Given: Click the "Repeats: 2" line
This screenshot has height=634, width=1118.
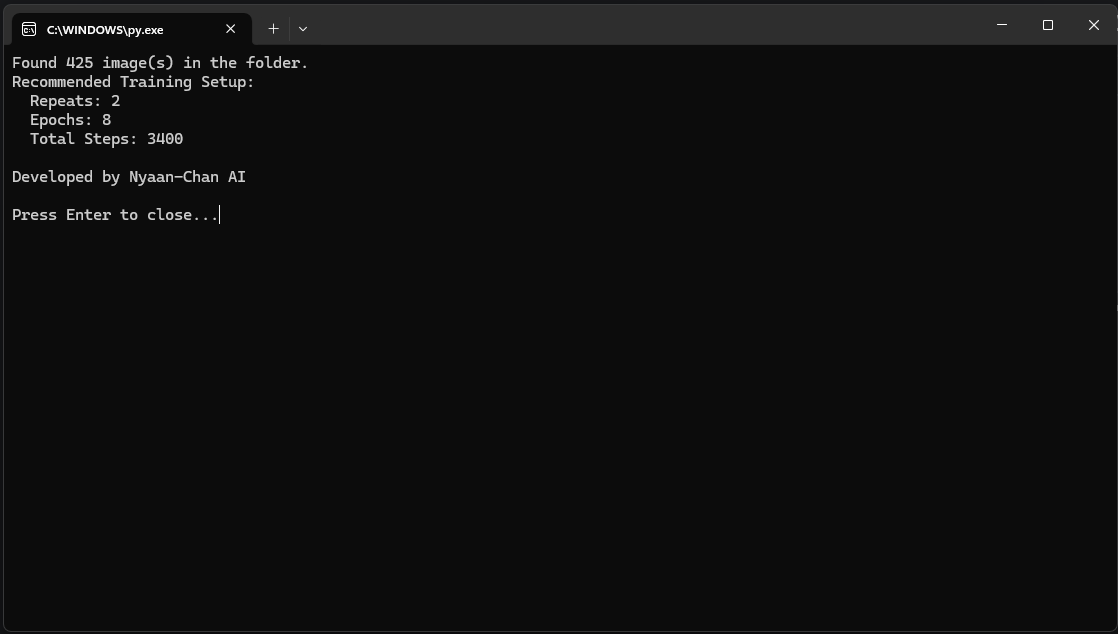Looking at the screenshot, I should coord(75,101).
